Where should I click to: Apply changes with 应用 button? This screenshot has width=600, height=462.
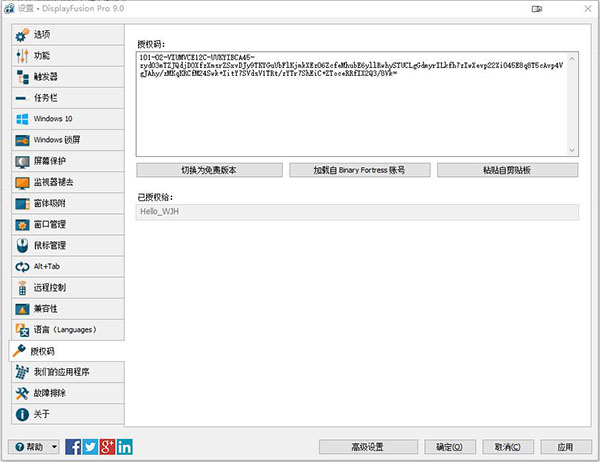tap(566, 447)
